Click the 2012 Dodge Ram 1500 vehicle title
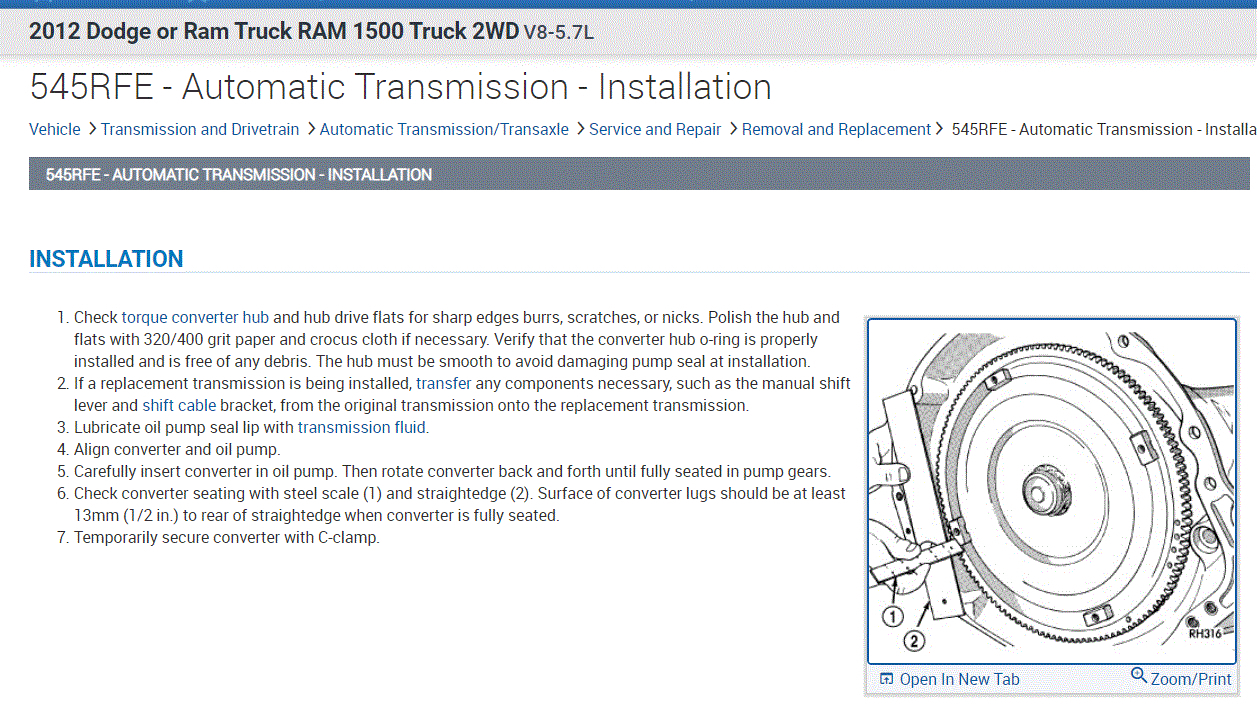Image resolution: width=1257 pixels, height=714 pixels. click(274, 31)
